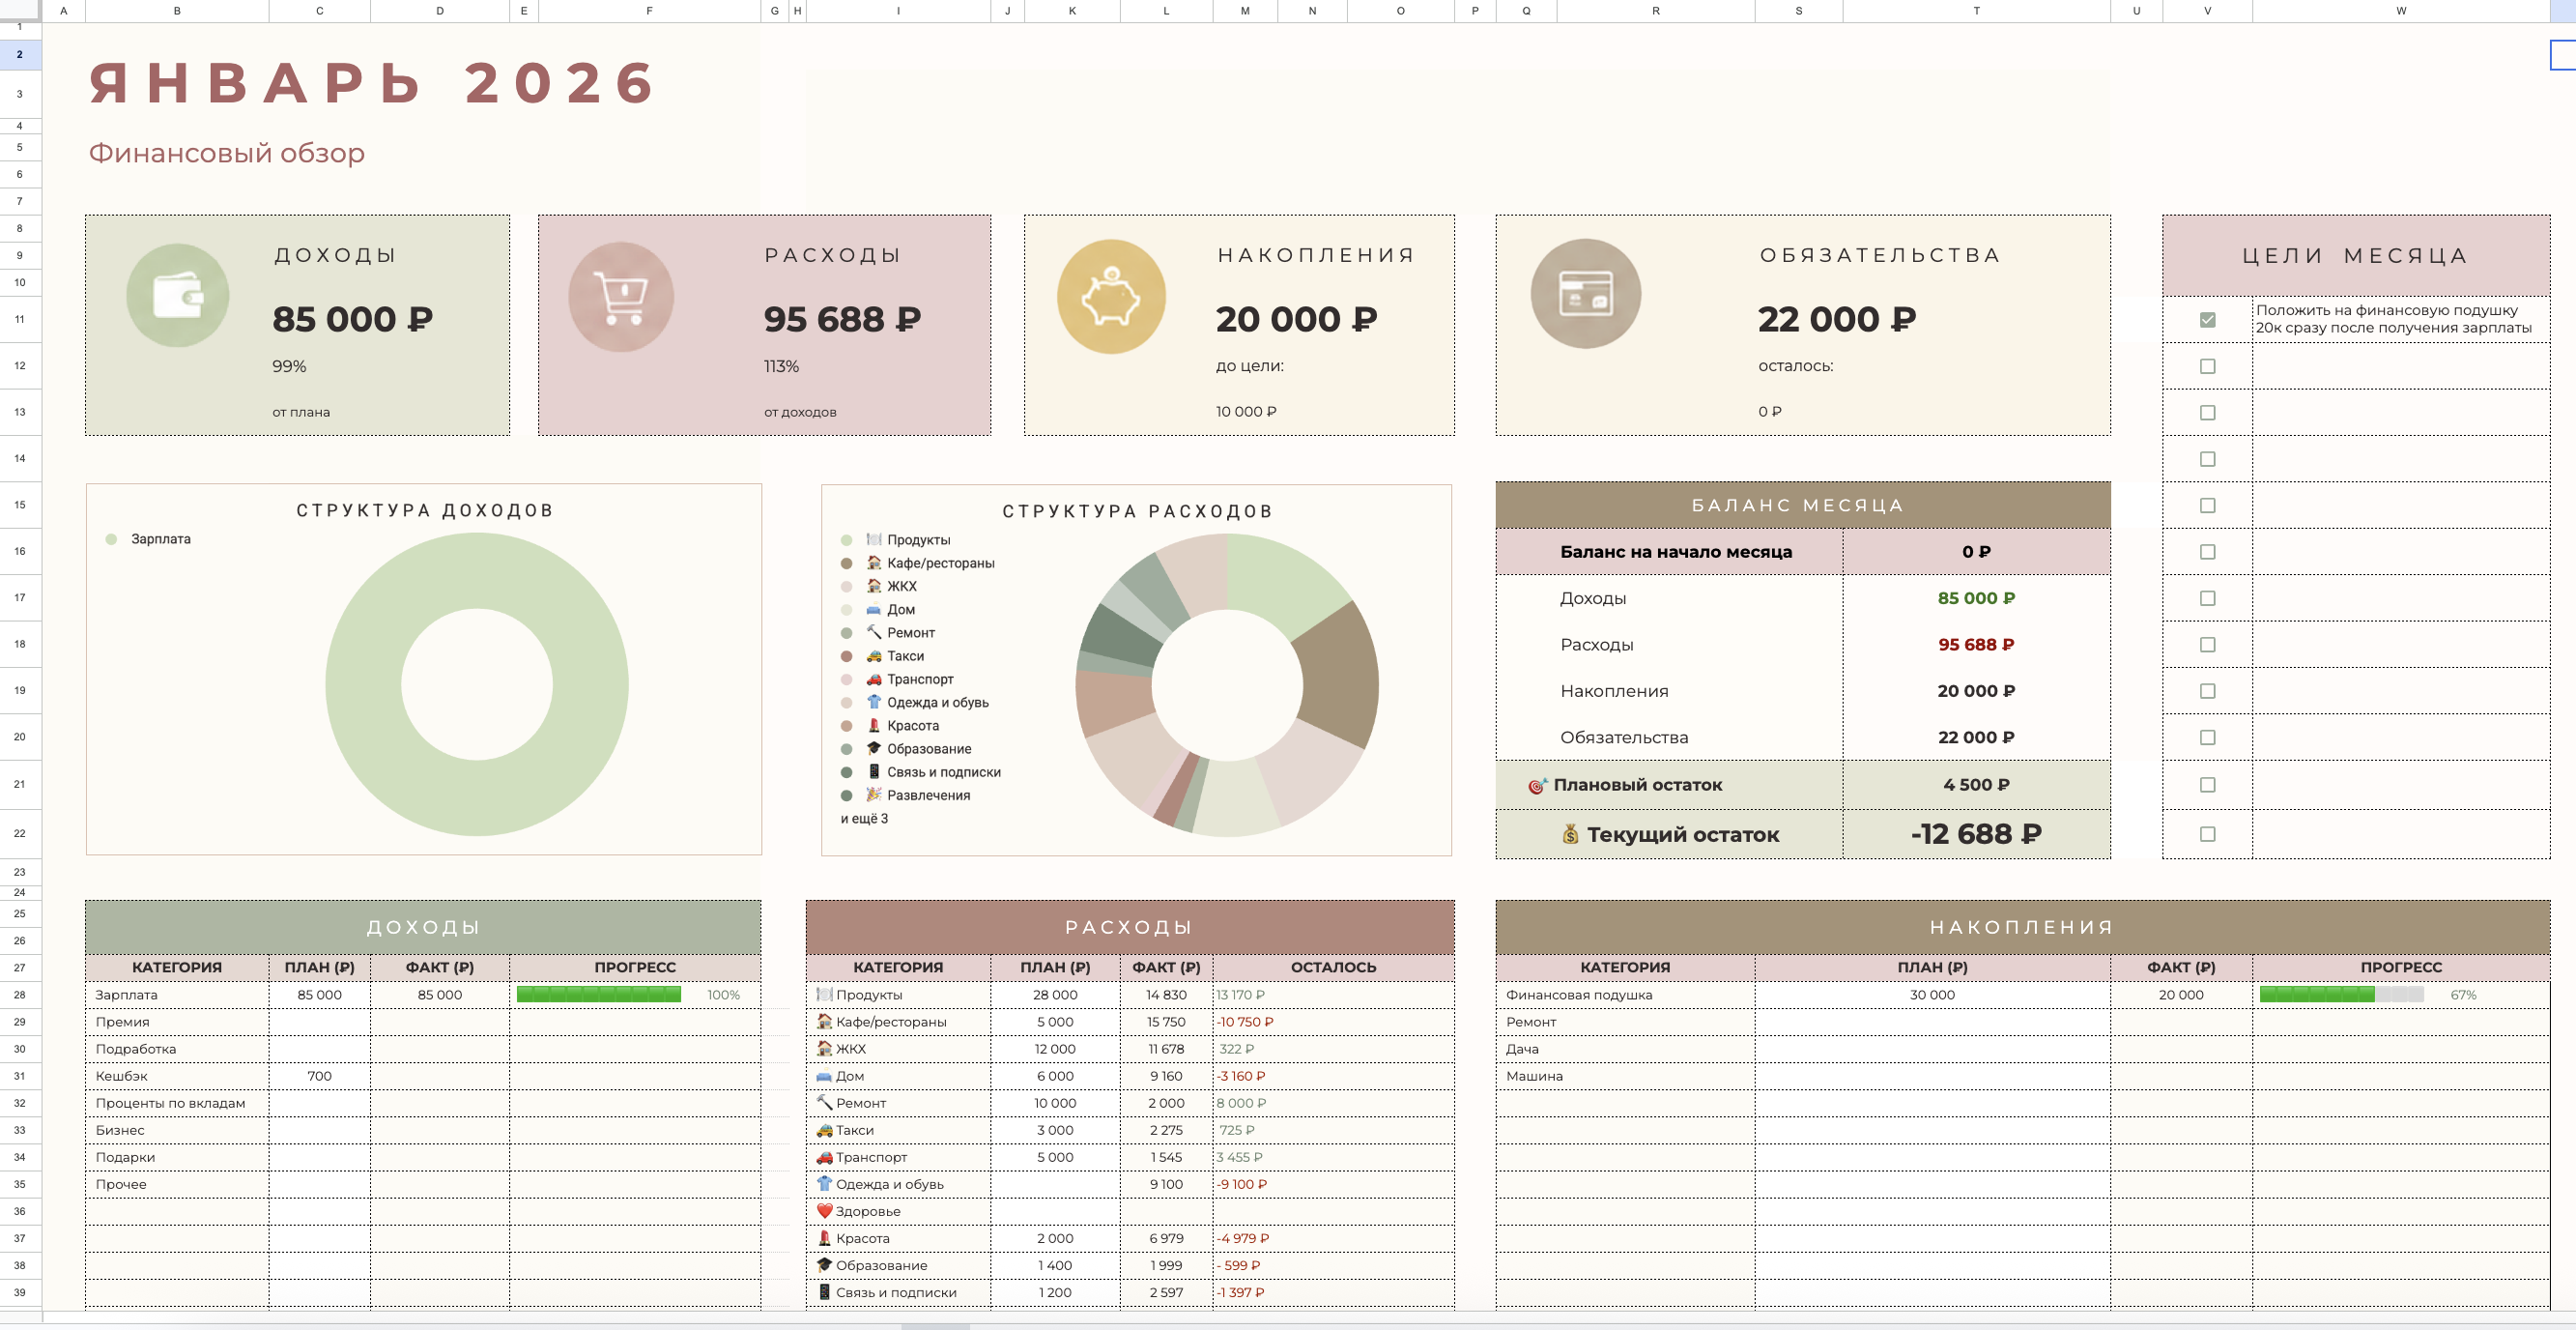Select the 95 688 ₽ total in Расходы card
This screenshot has height=1330, width=2576.
tap(842, 319)
